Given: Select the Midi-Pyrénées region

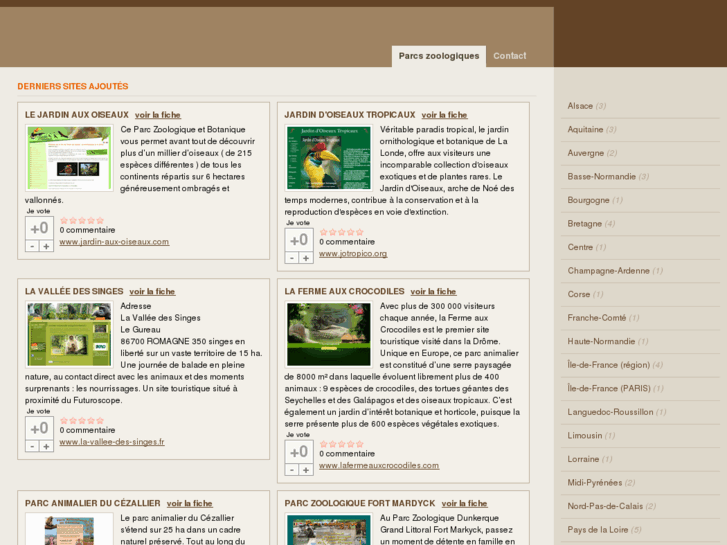Looking at the screenshot, I should click(x=595, y=483).
